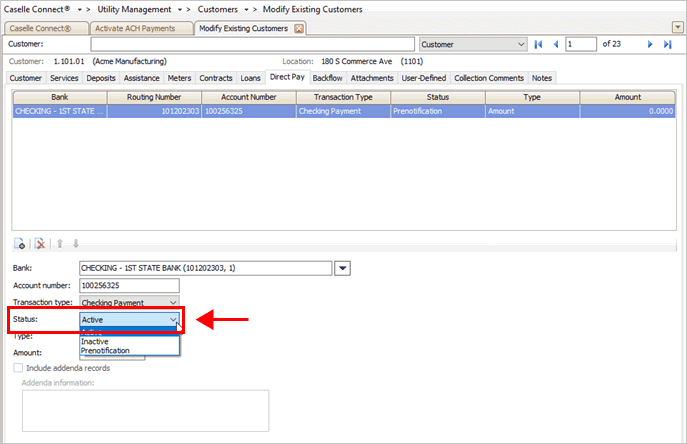This screenshot has height=444, width=687.
Task: Open the Bank lookup dropdown button
Action: [342, 267]
